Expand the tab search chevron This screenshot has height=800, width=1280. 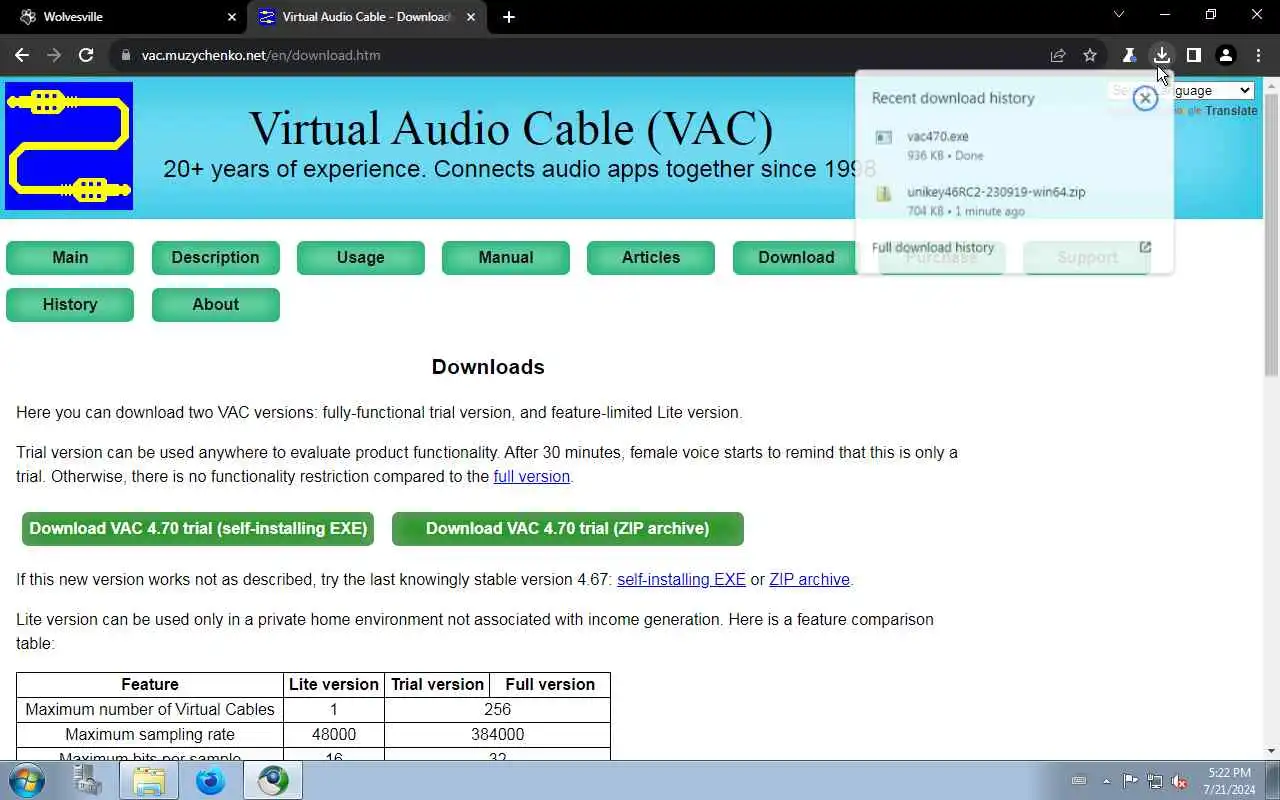[1119, 15]
